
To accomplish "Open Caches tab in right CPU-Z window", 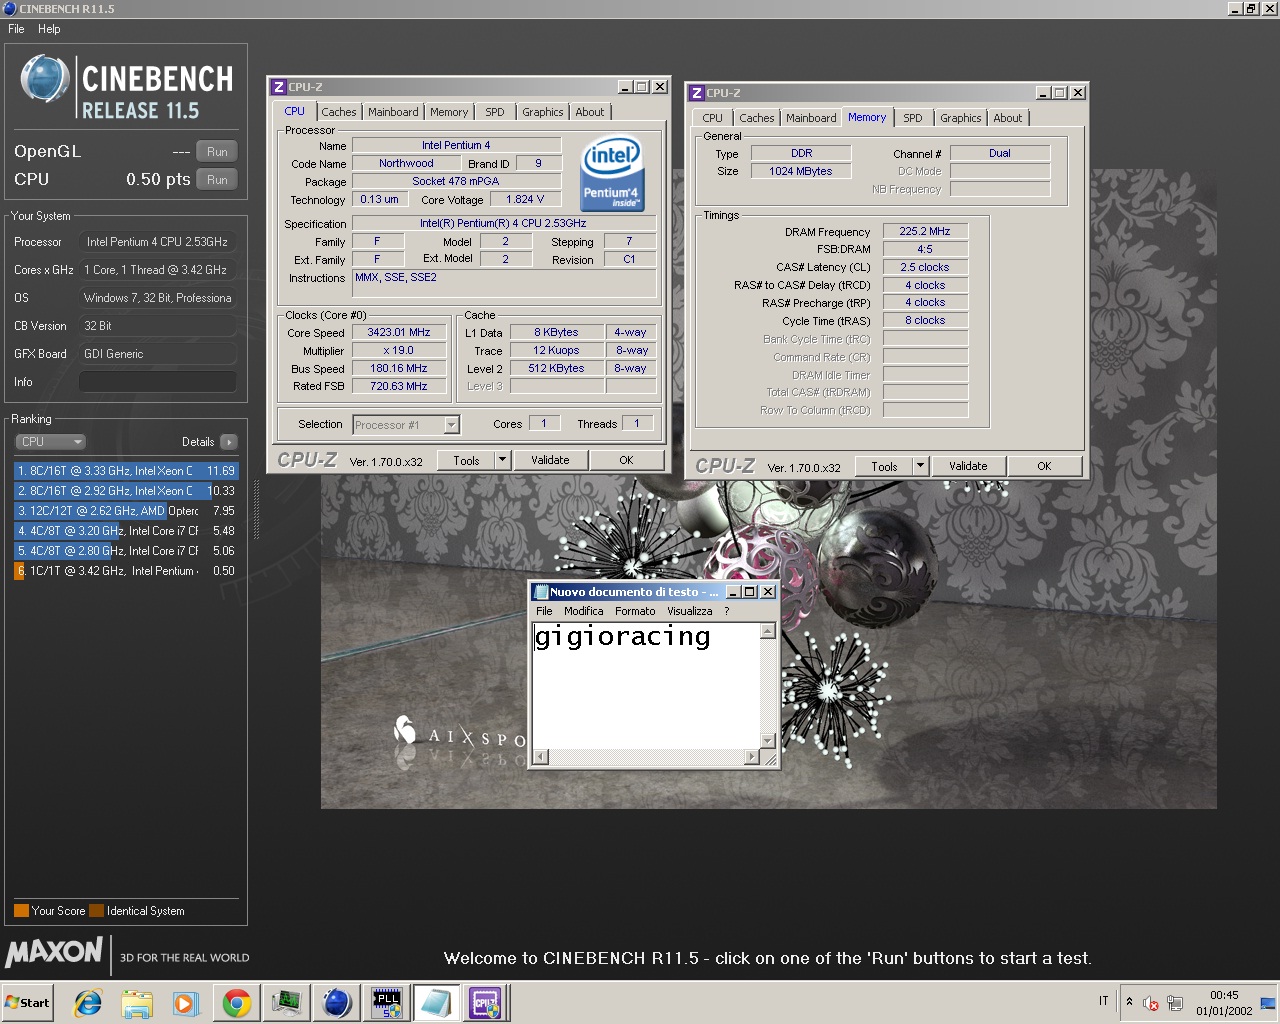I will [x=757, y=118].
